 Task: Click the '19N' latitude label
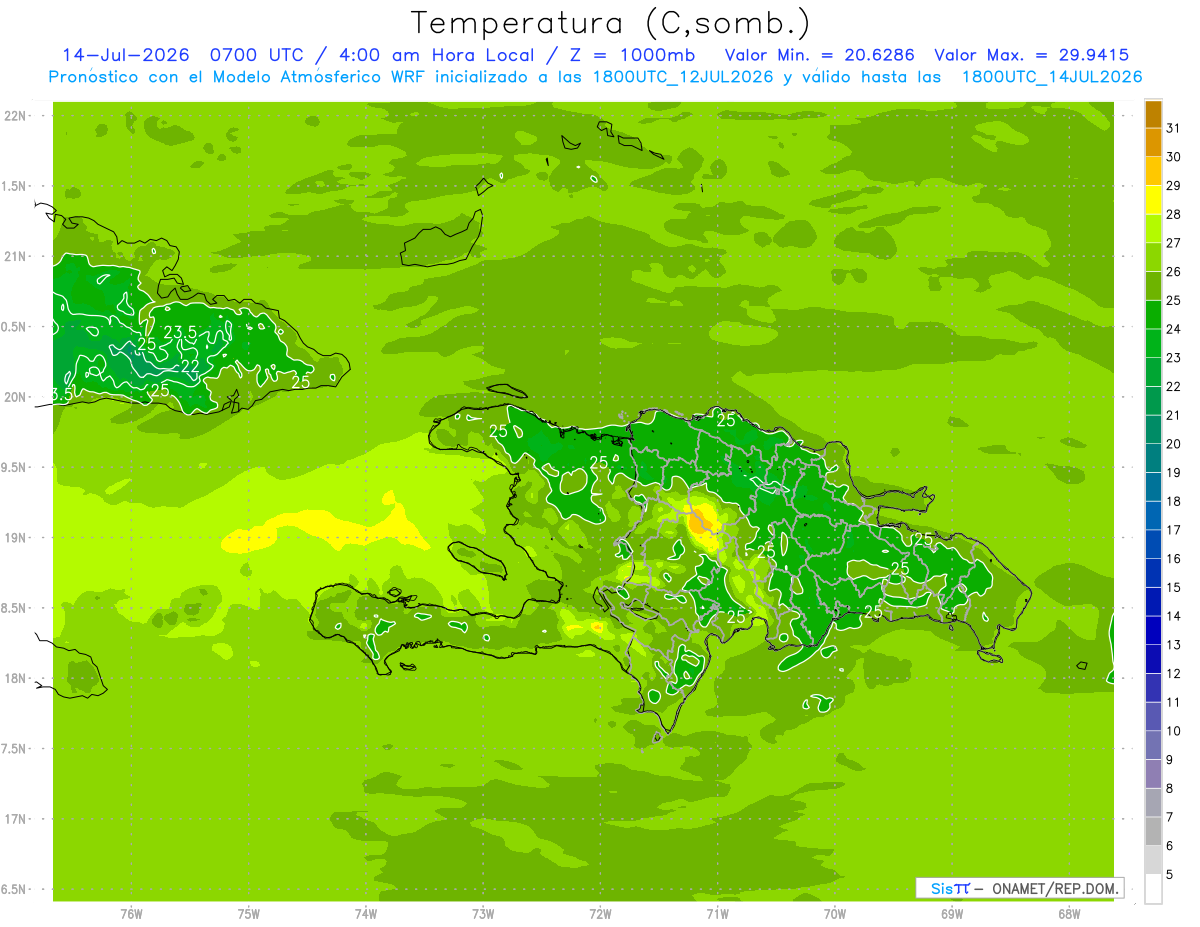tap(15, 538)
